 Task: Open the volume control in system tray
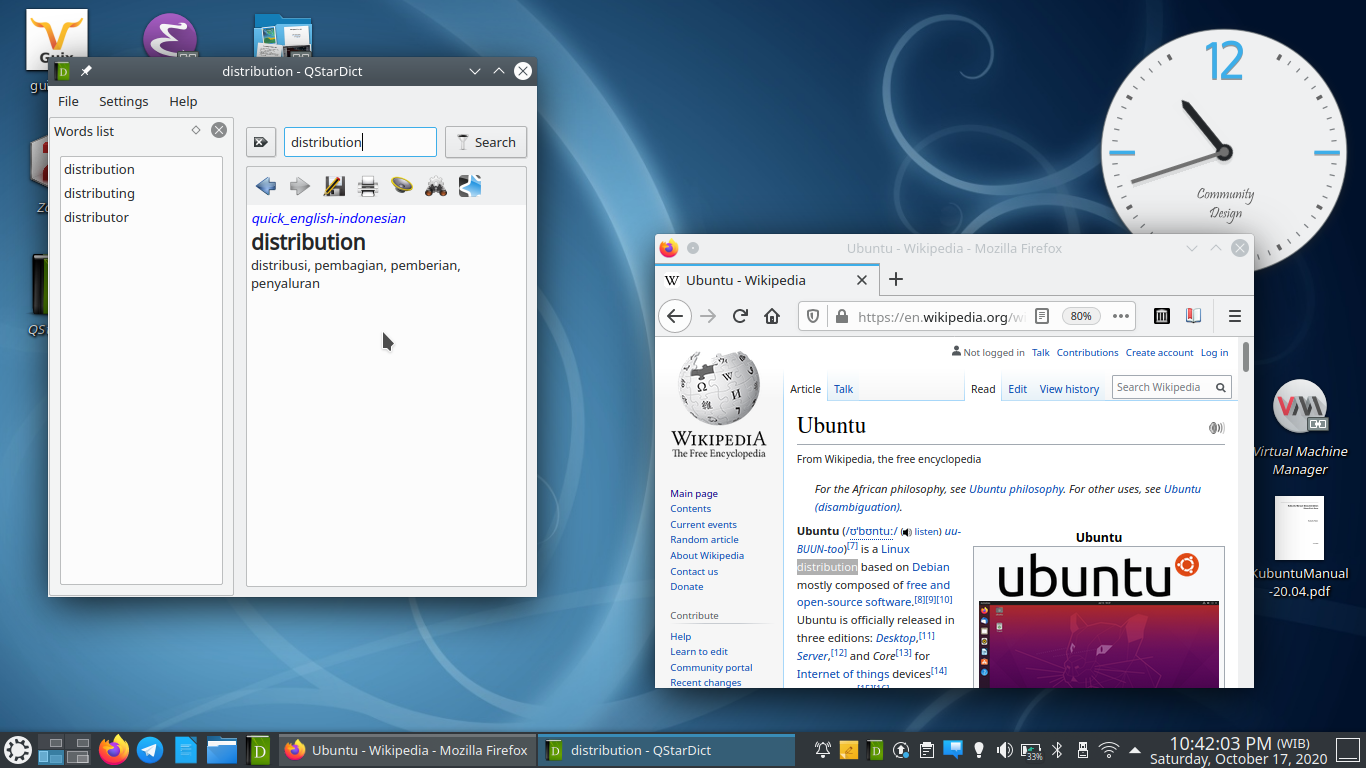point(1005,749)
